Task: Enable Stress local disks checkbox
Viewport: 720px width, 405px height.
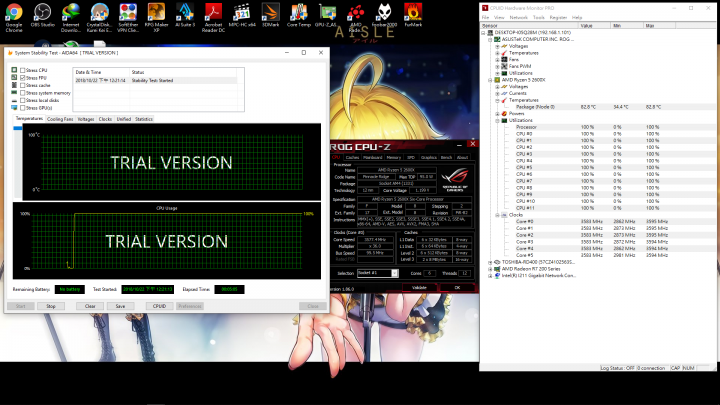Action: (22, 100)
